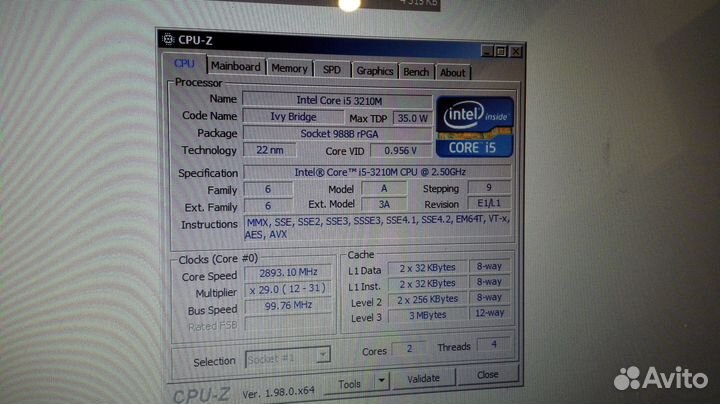Open the About tab

pos(453,73)
